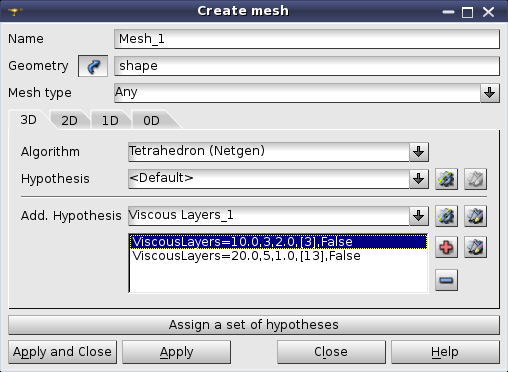508x372 pixels.
Task: Switch to the 2D tab
Action: click(69, 120)
